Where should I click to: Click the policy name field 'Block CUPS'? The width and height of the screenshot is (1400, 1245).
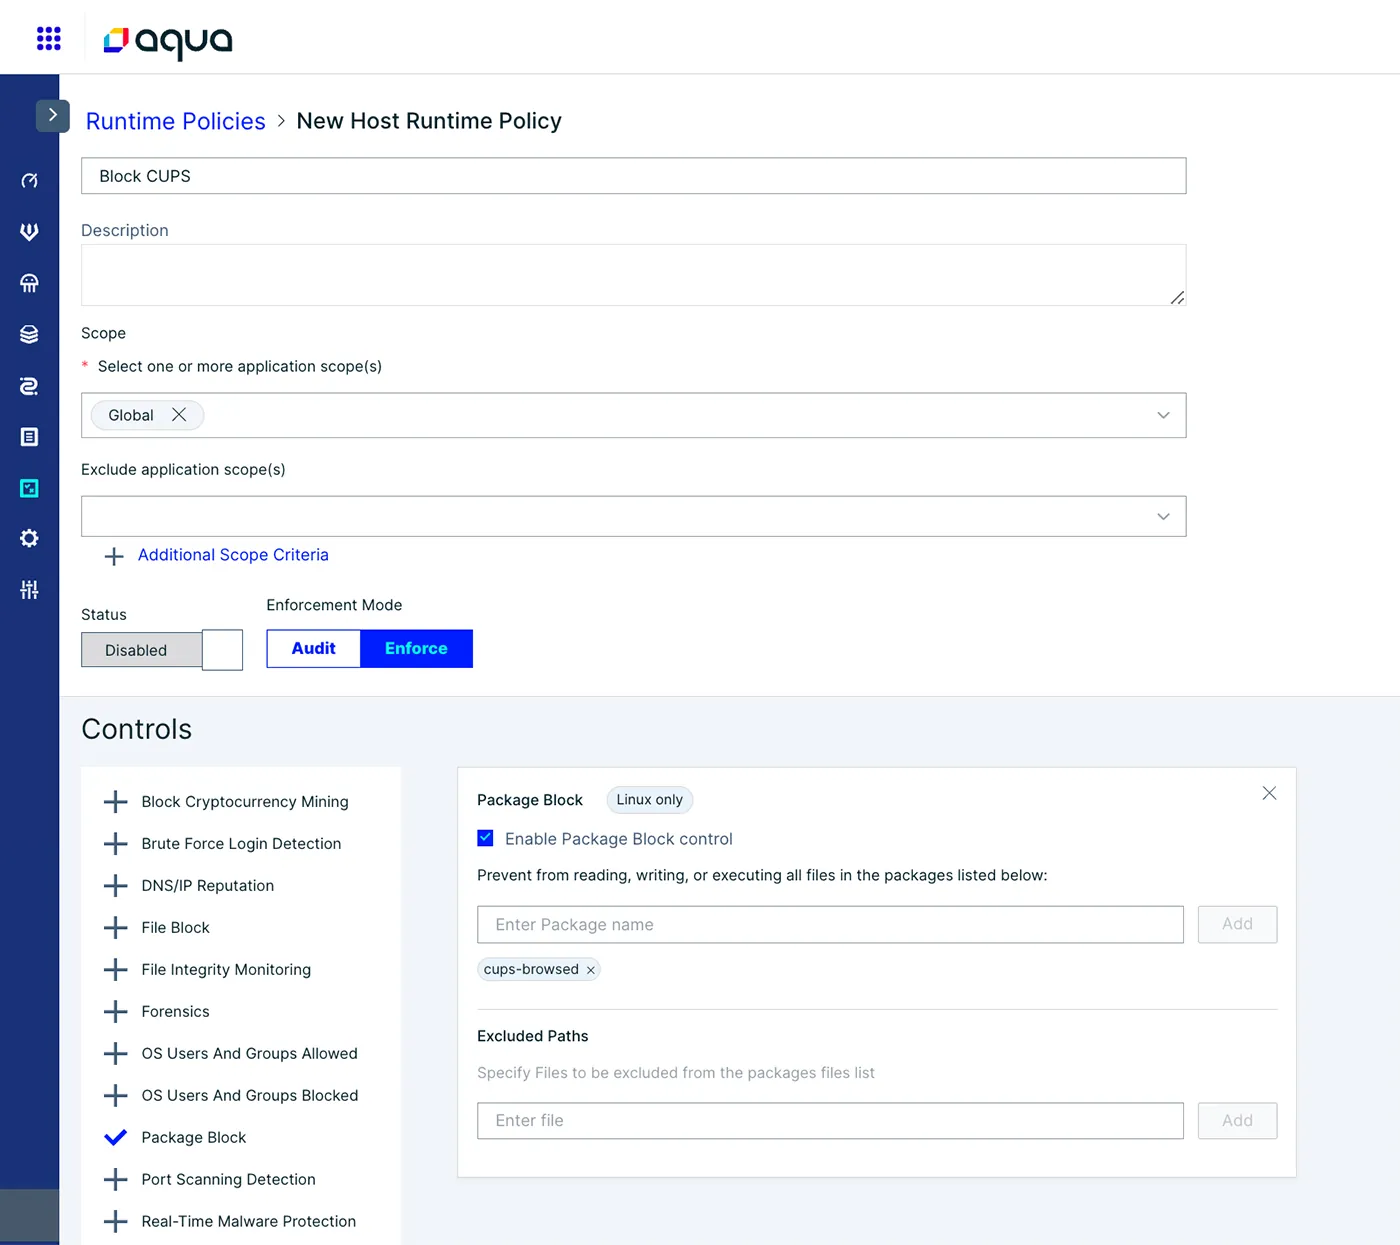[x=633, y=176]
